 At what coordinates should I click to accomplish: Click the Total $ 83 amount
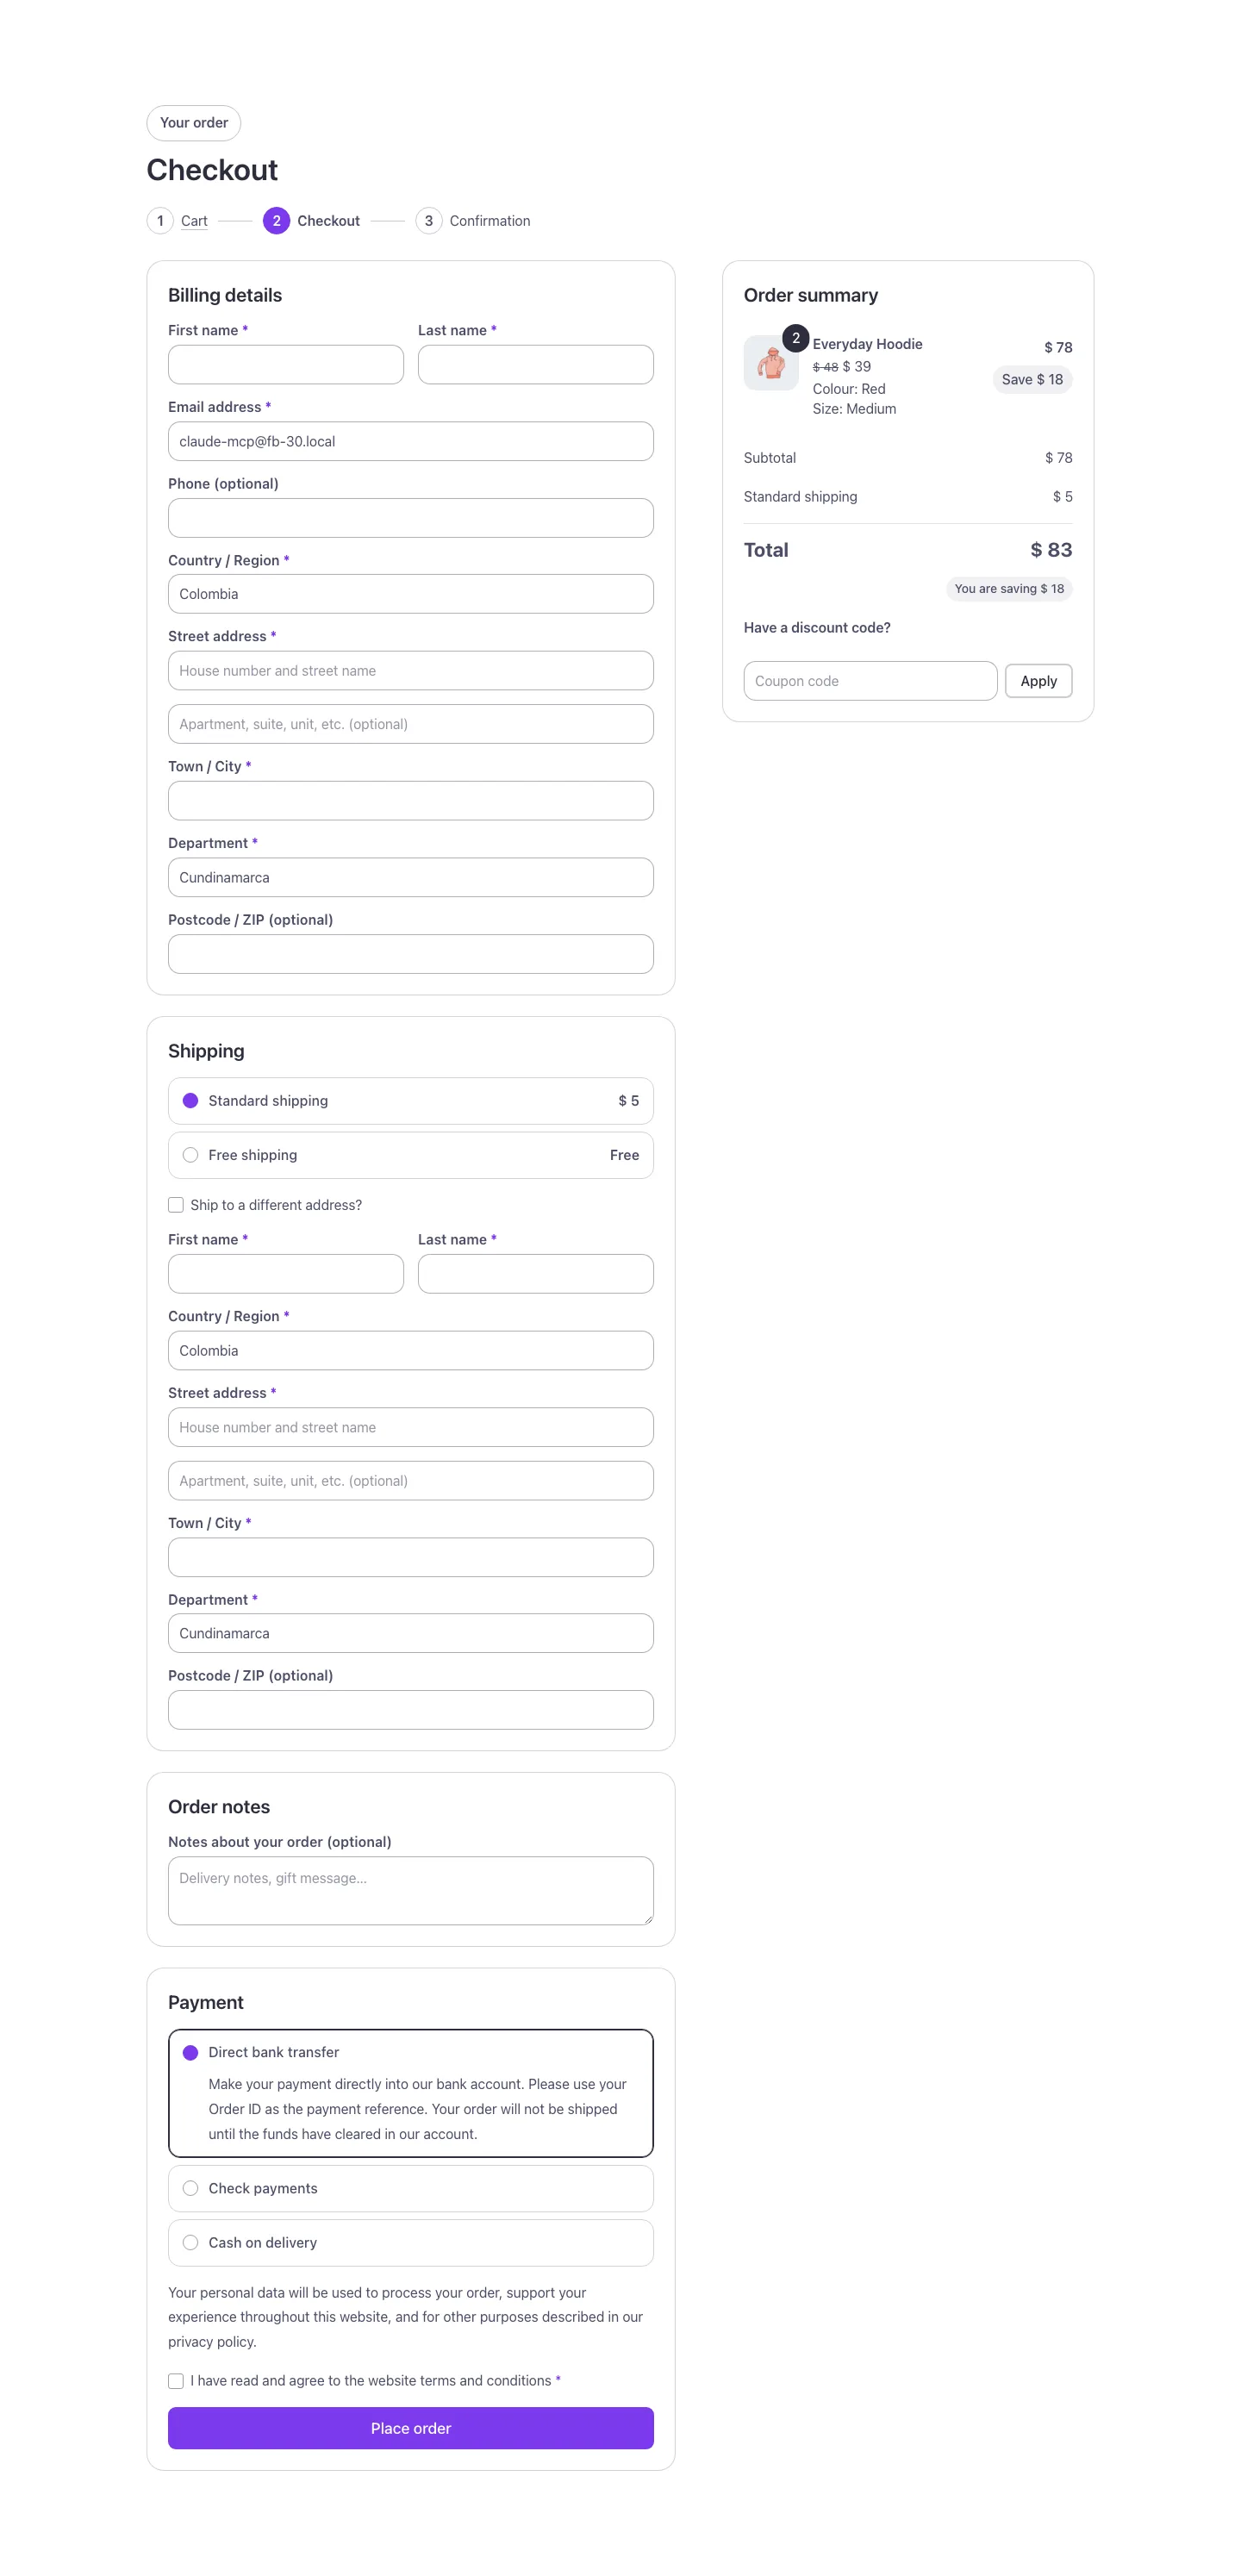[1051, 550]
